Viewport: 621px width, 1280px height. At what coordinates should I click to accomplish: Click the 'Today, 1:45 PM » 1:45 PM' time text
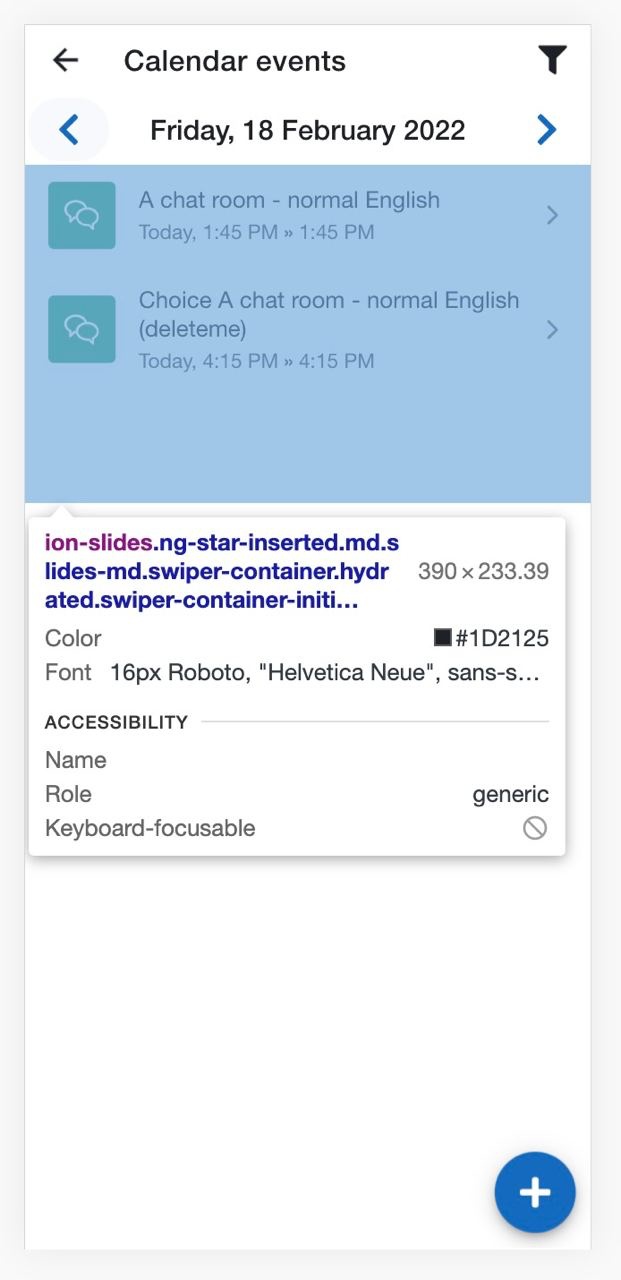tap(257, 233)
